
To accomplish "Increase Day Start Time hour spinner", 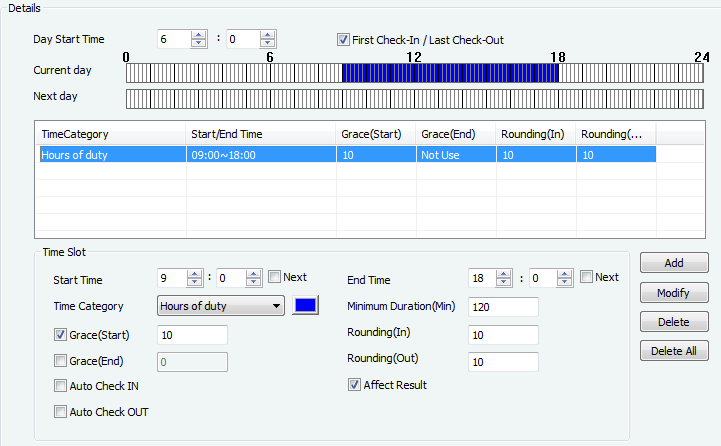I will click(198, 35).
